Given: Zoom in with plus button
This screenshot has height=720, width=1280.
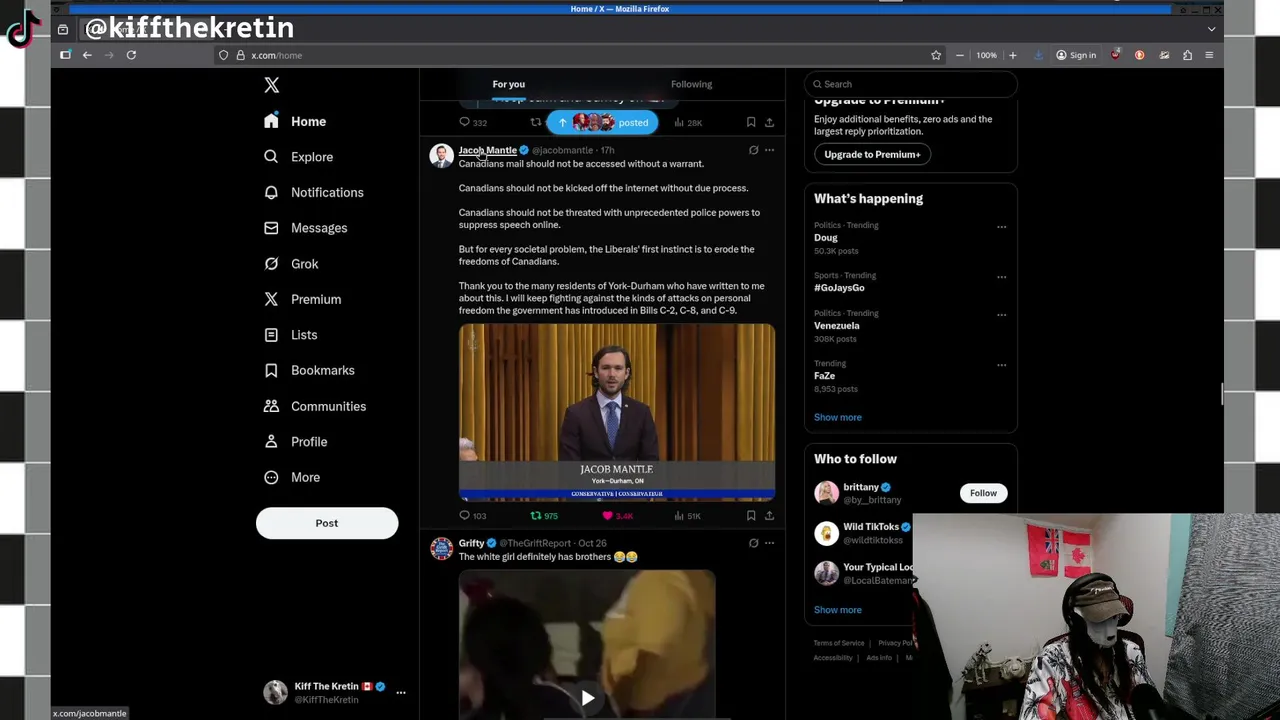Looking at the screenshot, I should pos(1012,55).
